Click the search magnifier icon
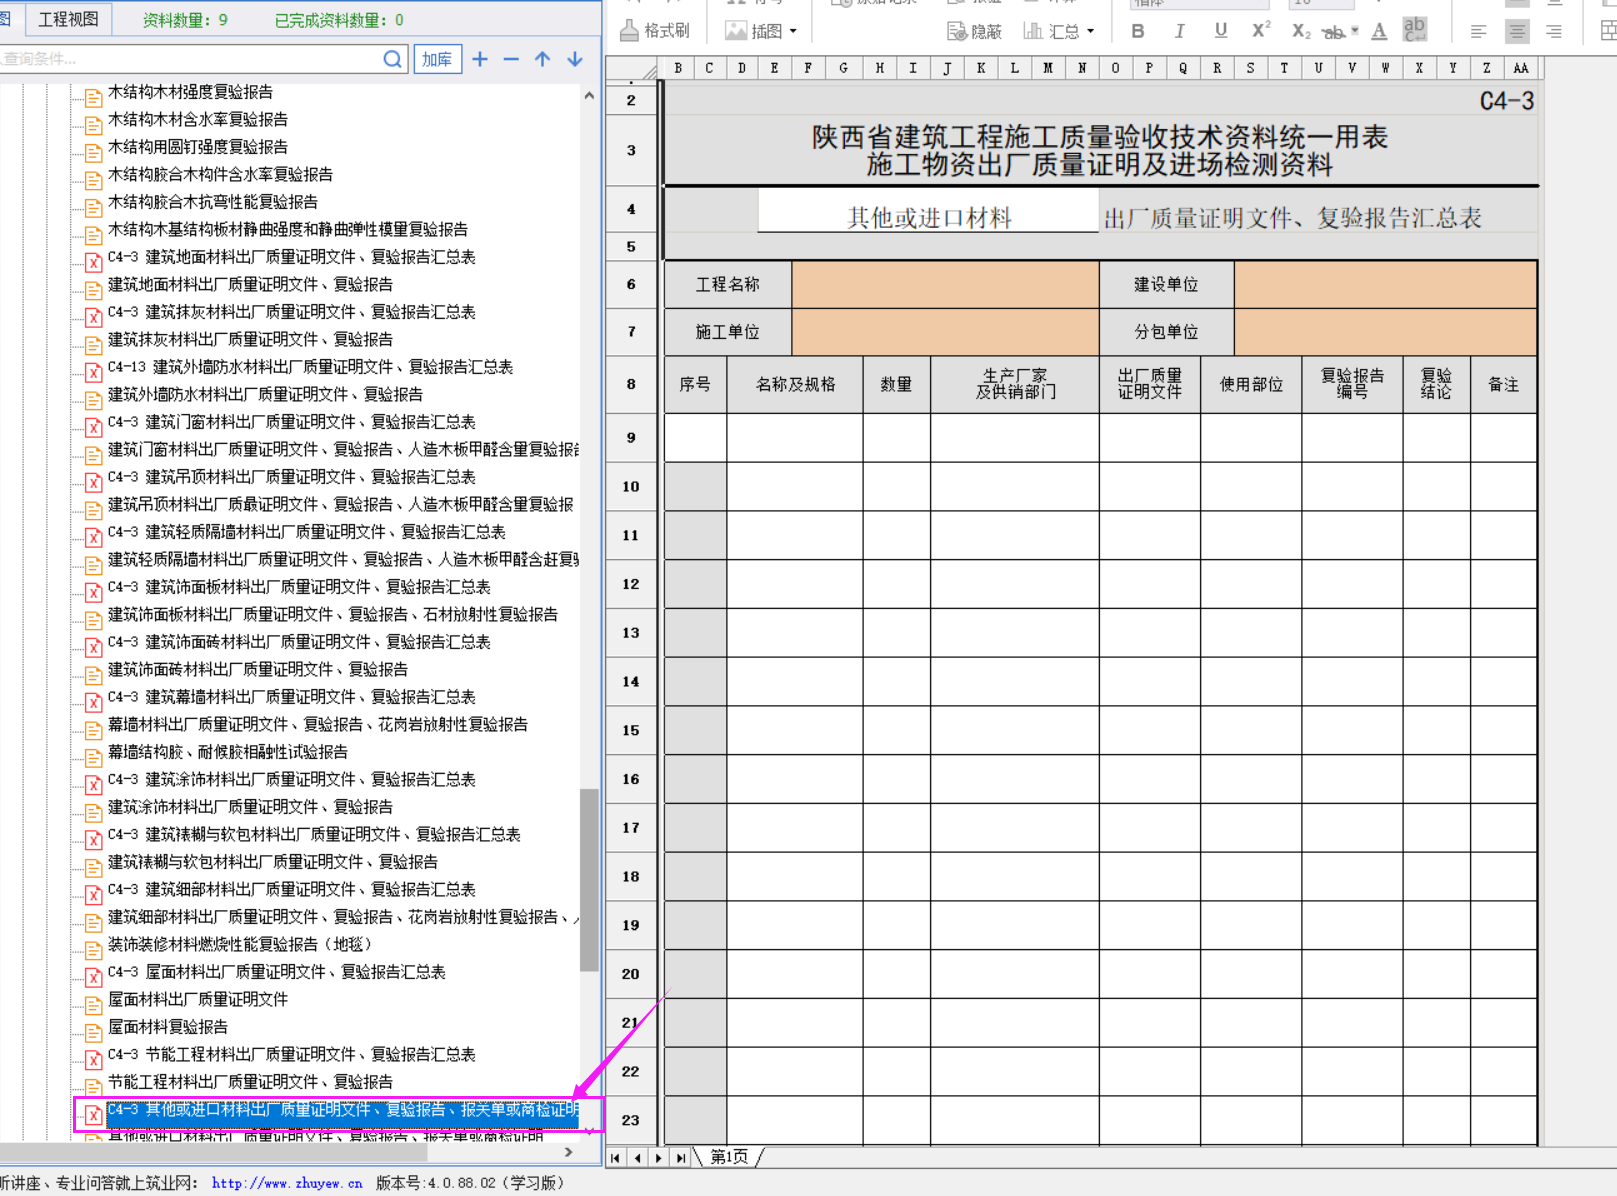The width and height of the screenshot is (1617, 1196). pos(393,59)
